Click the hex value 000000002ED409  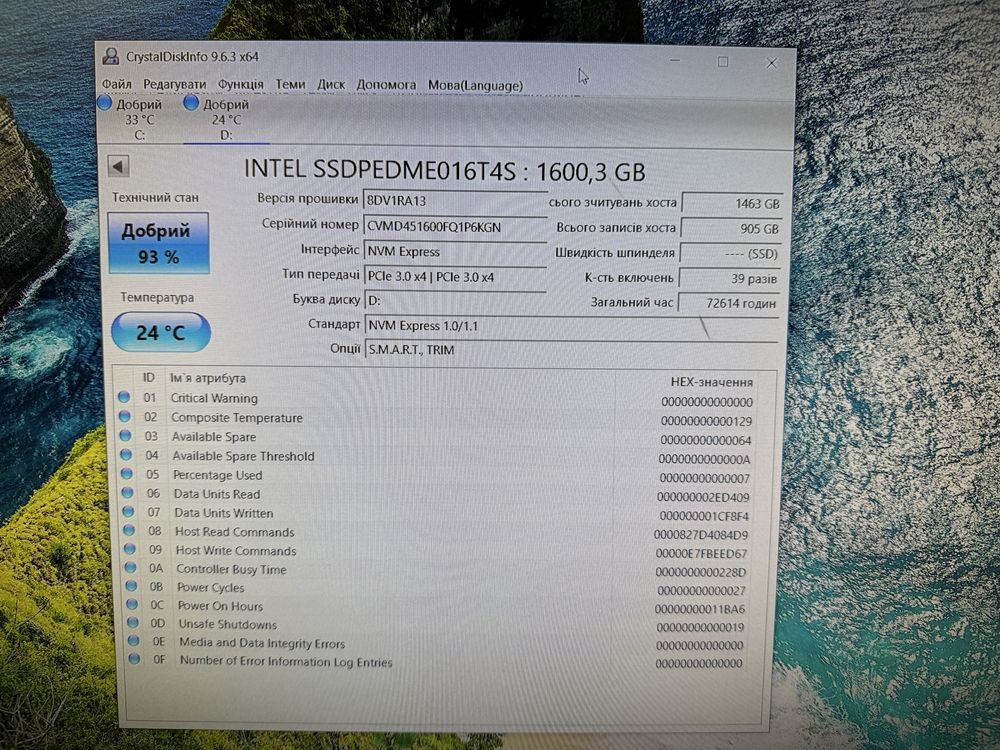[703, 497]
